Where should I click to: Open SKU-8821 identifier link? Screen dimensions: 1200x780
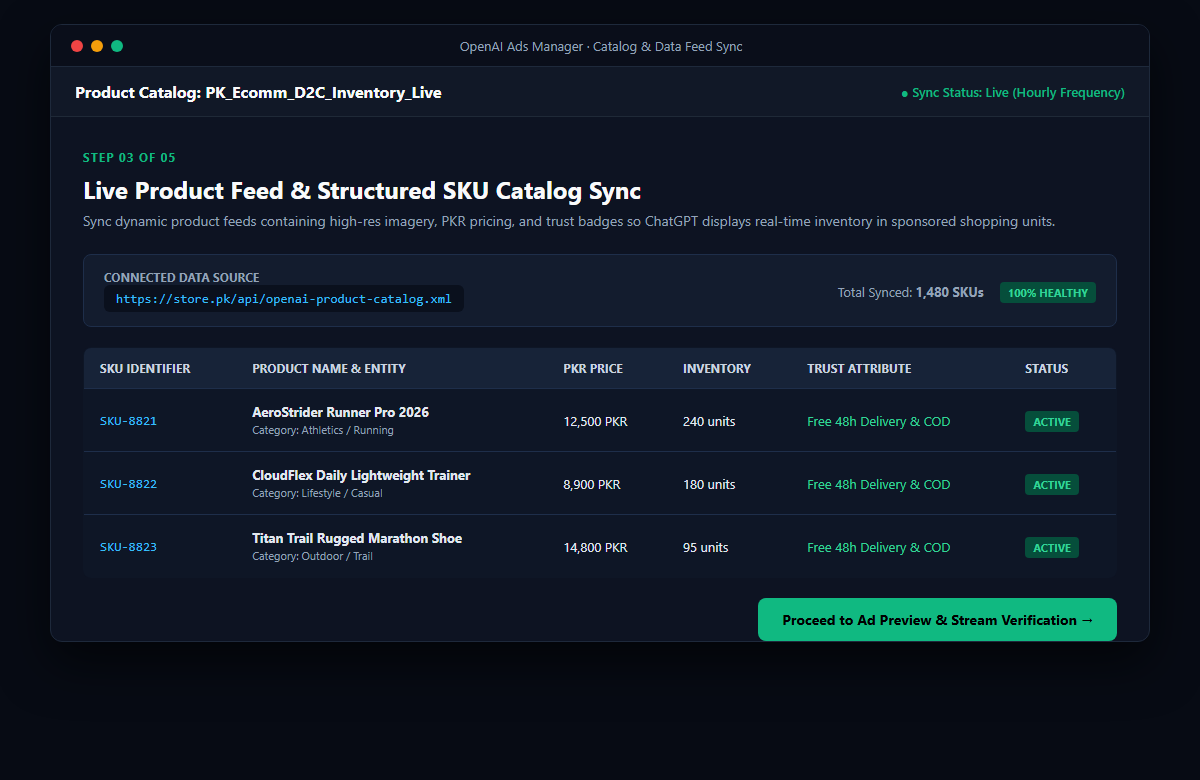click(x=128, y=421)
